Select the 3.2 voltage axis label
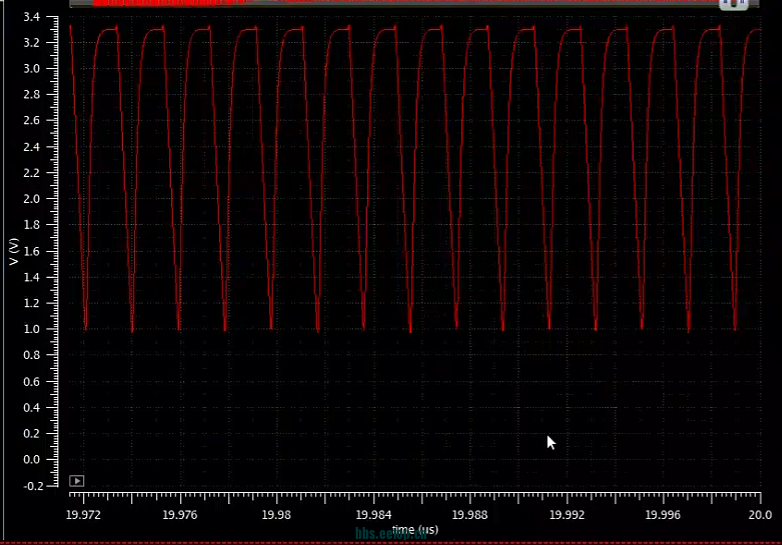The image size is (782, 545). point(31,43)
